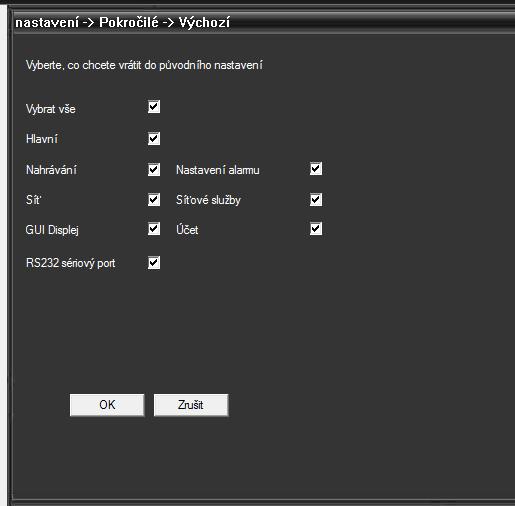Toggle the 'Síť' checkbox
The width and height of the screenshot is (515, 506).
click(x=154, y=200)
